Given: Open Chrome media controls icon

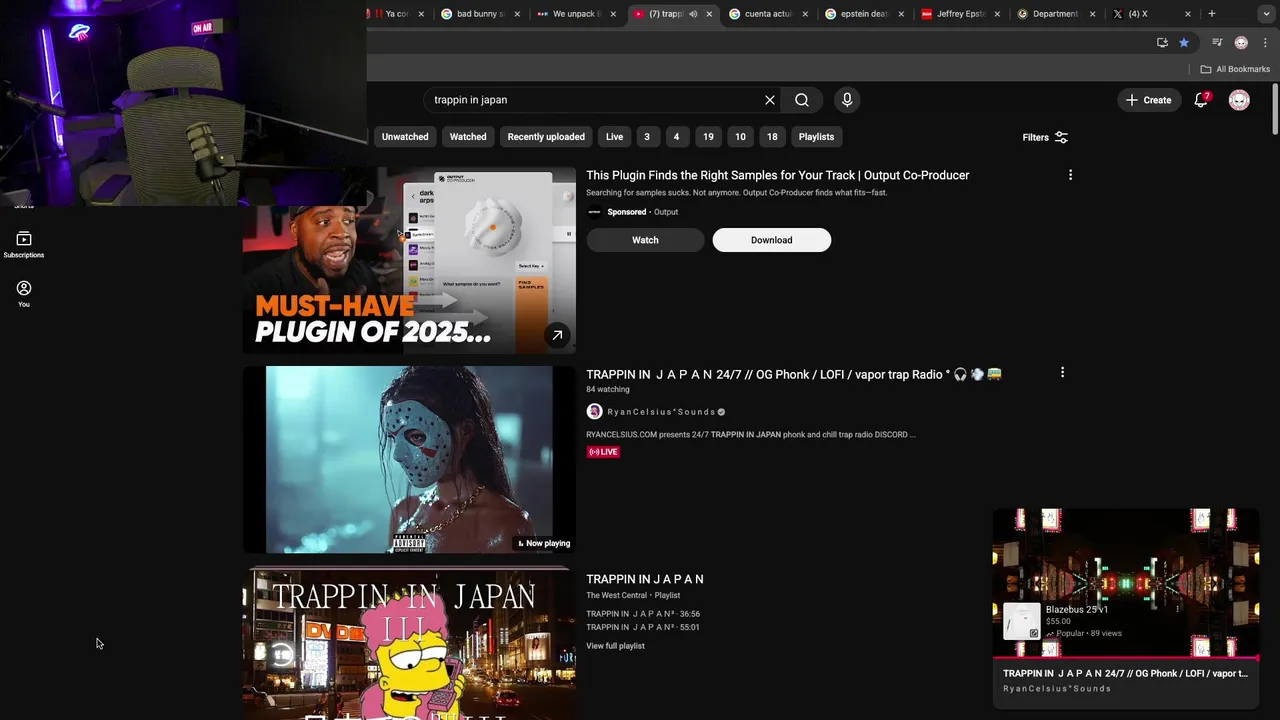Looking at the screenshot, I should (x=1217, y=42).
